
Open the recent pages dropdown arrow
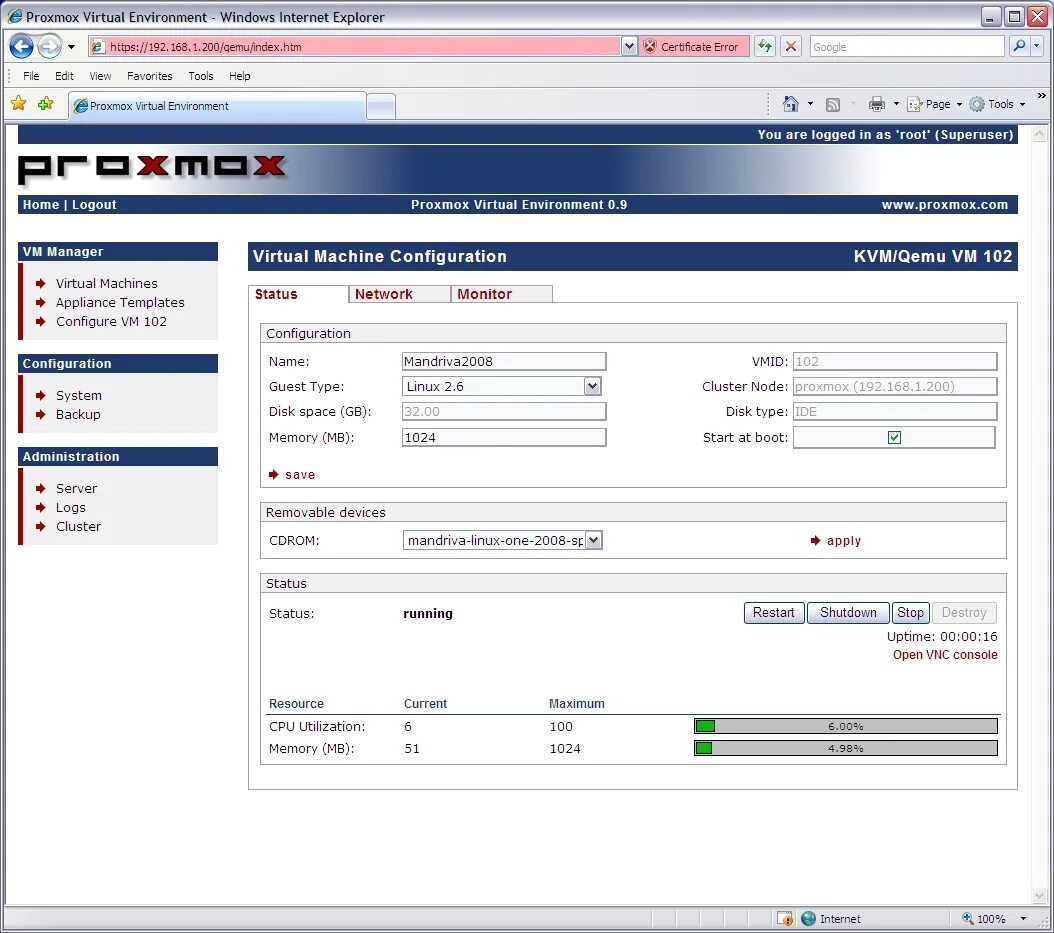[x=71, y=47]
